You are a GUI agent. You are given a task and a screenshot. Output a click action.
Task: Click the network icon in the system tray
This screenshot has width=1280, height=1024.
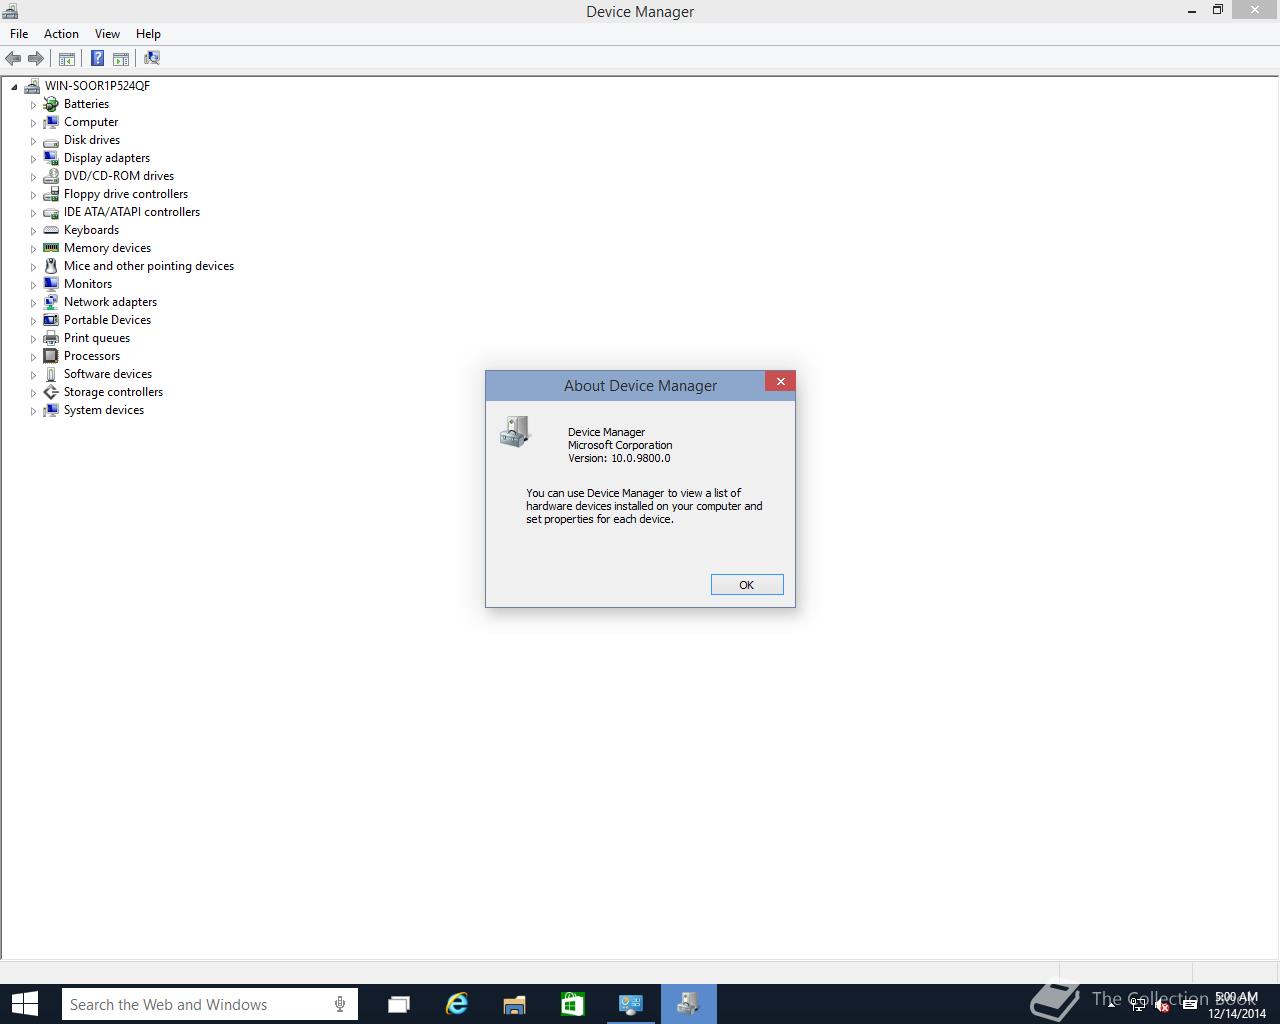1138,1005
